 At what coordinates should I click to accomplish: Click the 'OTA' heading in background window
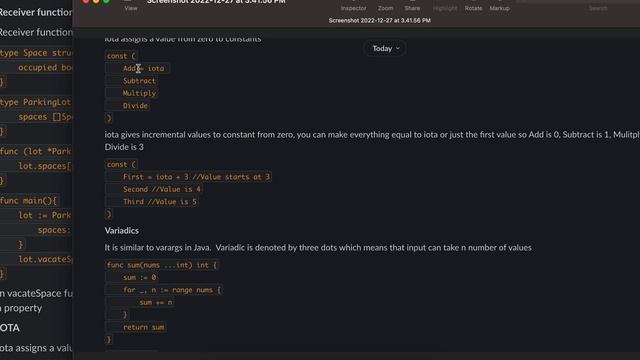[10, 328]
